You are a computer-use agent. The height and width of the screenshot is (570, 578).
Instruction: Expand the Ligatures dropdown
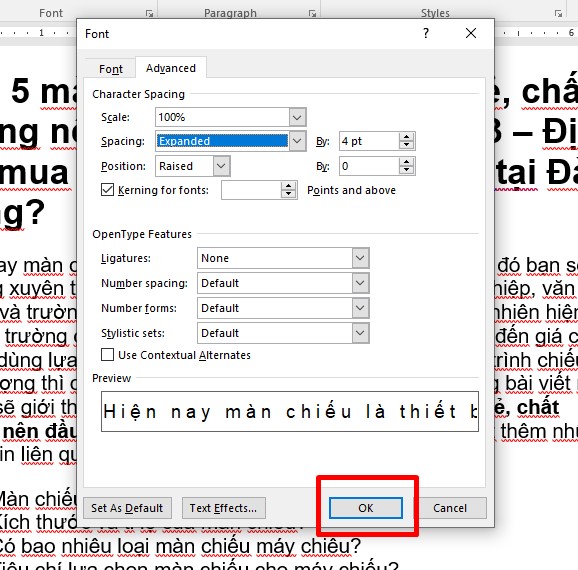pos(360,258)
